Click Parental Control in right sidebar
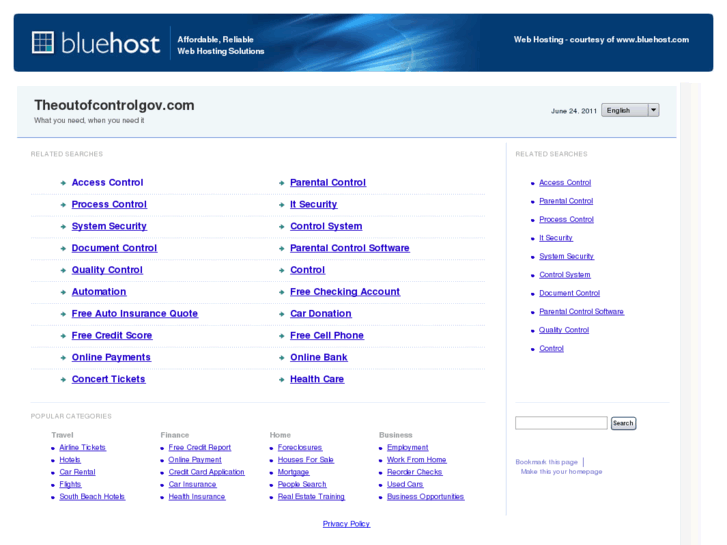Image resolution: width=727 pixels, height=545 pixels. pos(566,201)
